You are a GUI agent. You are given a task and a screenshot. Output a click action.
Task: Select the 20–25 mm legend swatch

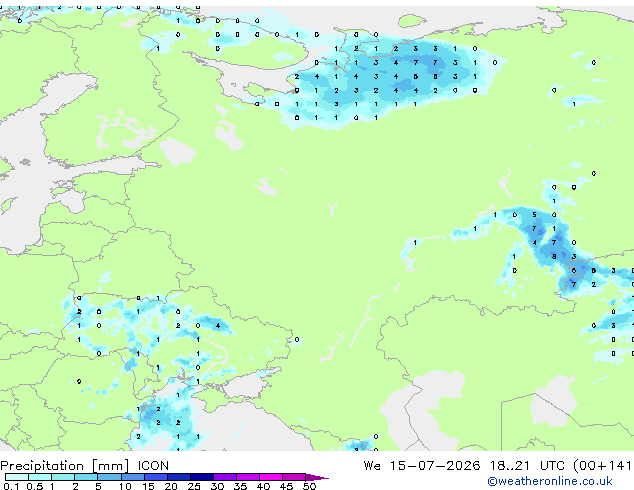178,477
